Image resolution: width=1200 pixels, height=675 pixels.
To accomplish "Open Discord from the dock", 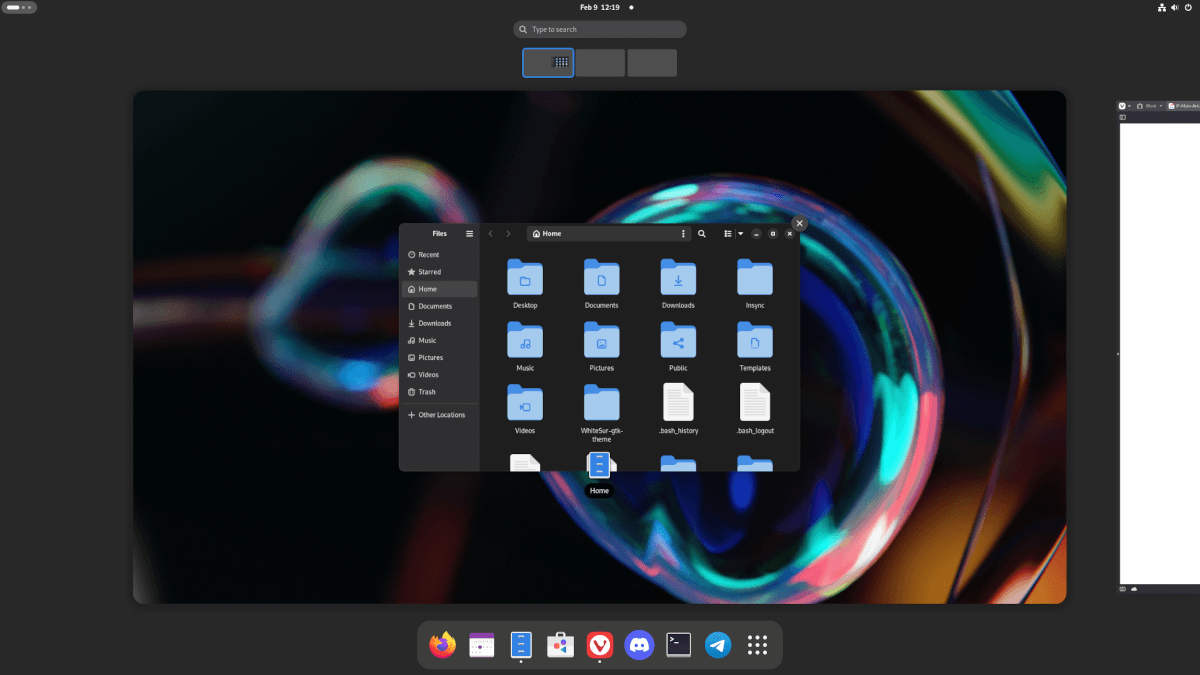I will tap(638, 644).
